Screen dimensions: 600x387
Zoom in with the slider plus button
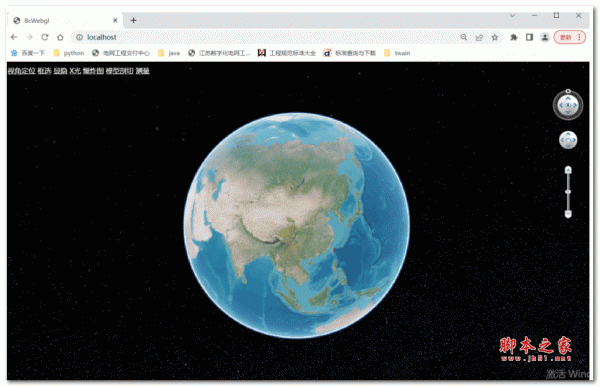[x=568, y=170]
